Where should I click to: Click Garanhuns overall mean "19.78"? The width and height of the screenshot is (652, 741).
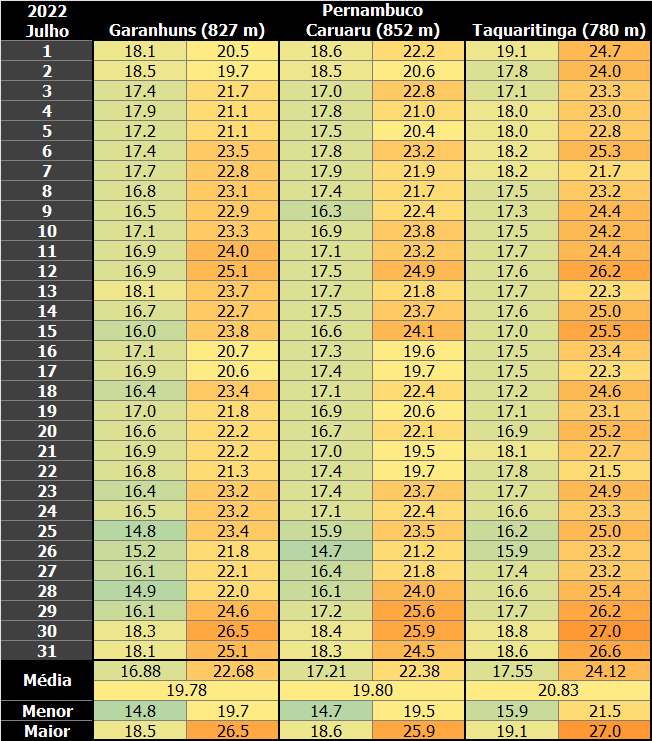(x=187, y=690)
